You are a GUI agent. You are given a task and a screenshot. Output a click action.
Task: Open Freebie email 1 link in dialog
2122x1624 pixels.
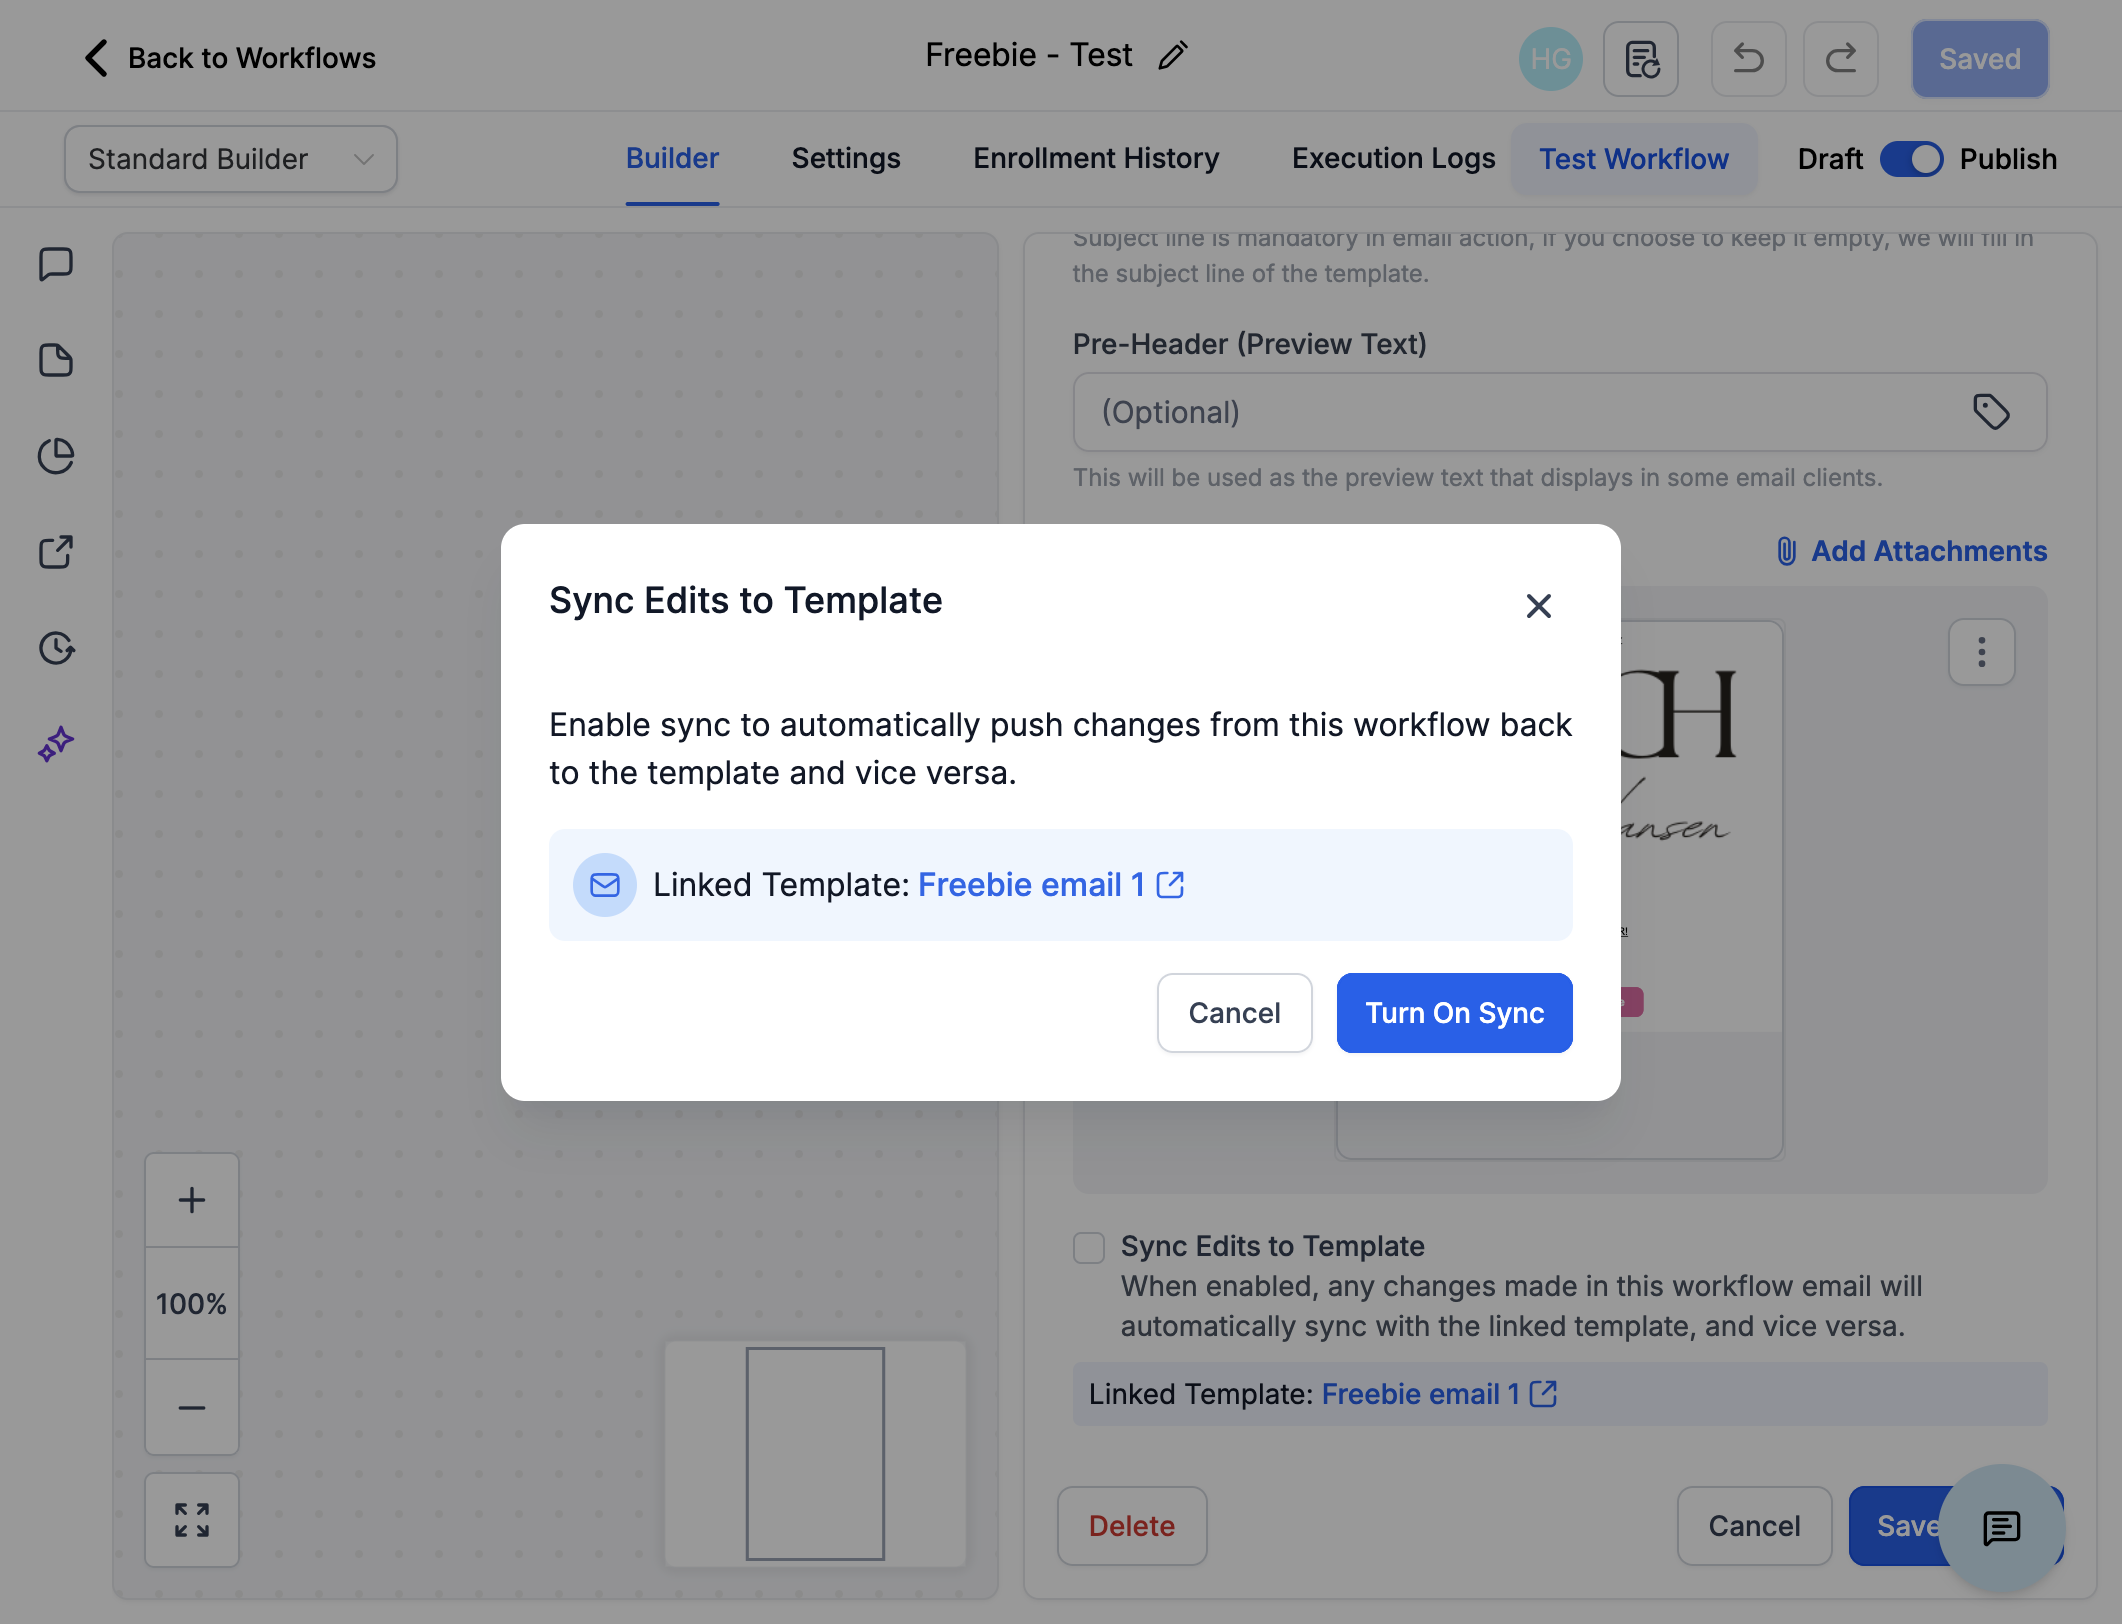point(1050,885)
